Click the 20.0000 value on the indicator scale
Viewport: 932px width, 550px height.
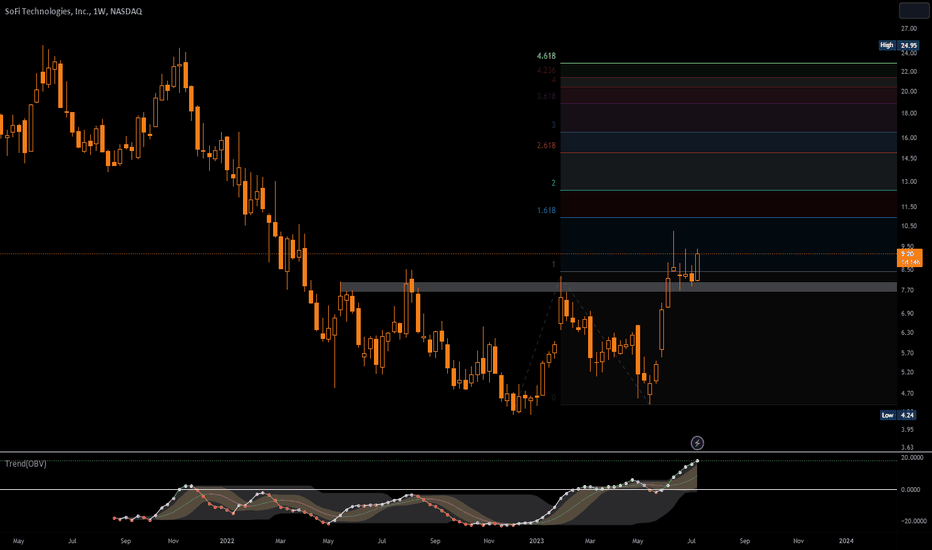point(912,458)
